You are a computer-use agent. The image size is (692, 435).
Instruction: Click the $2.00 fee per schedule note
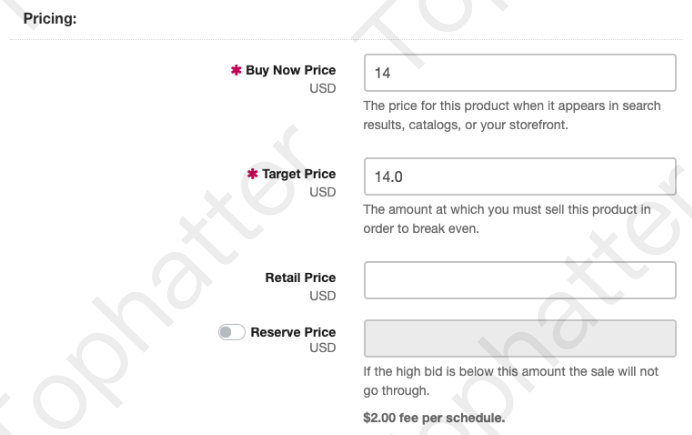(433, 418)
